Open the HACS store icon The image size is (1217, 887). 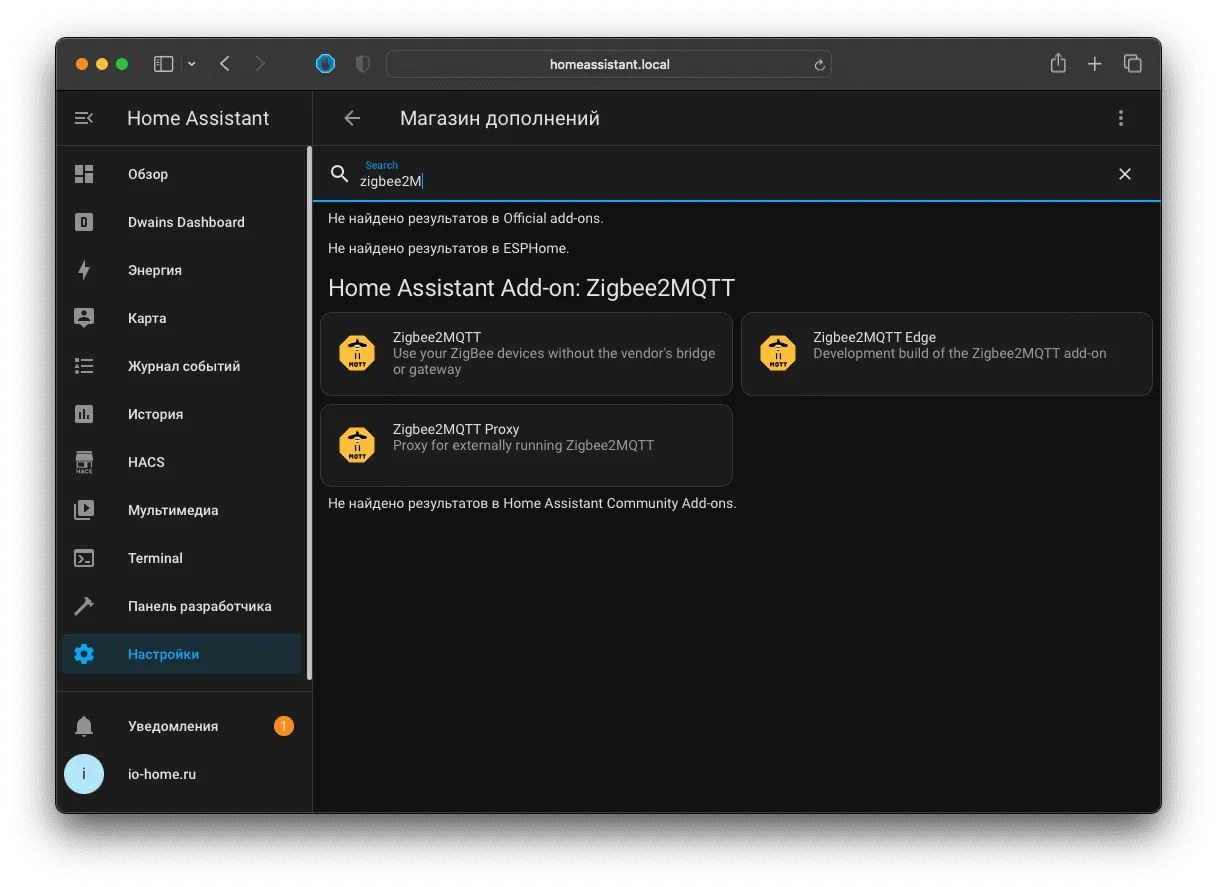[84, 462]
